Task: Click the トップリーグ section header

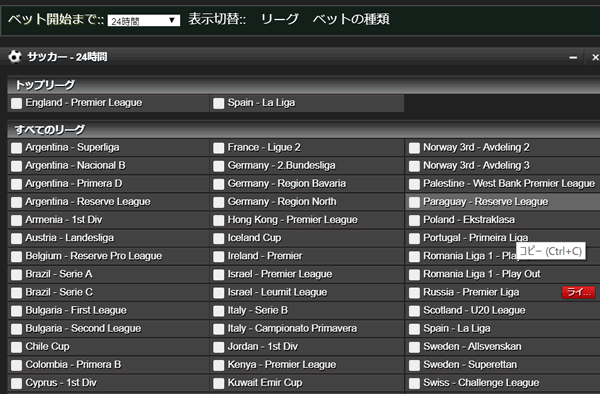Action: (303, 85)
